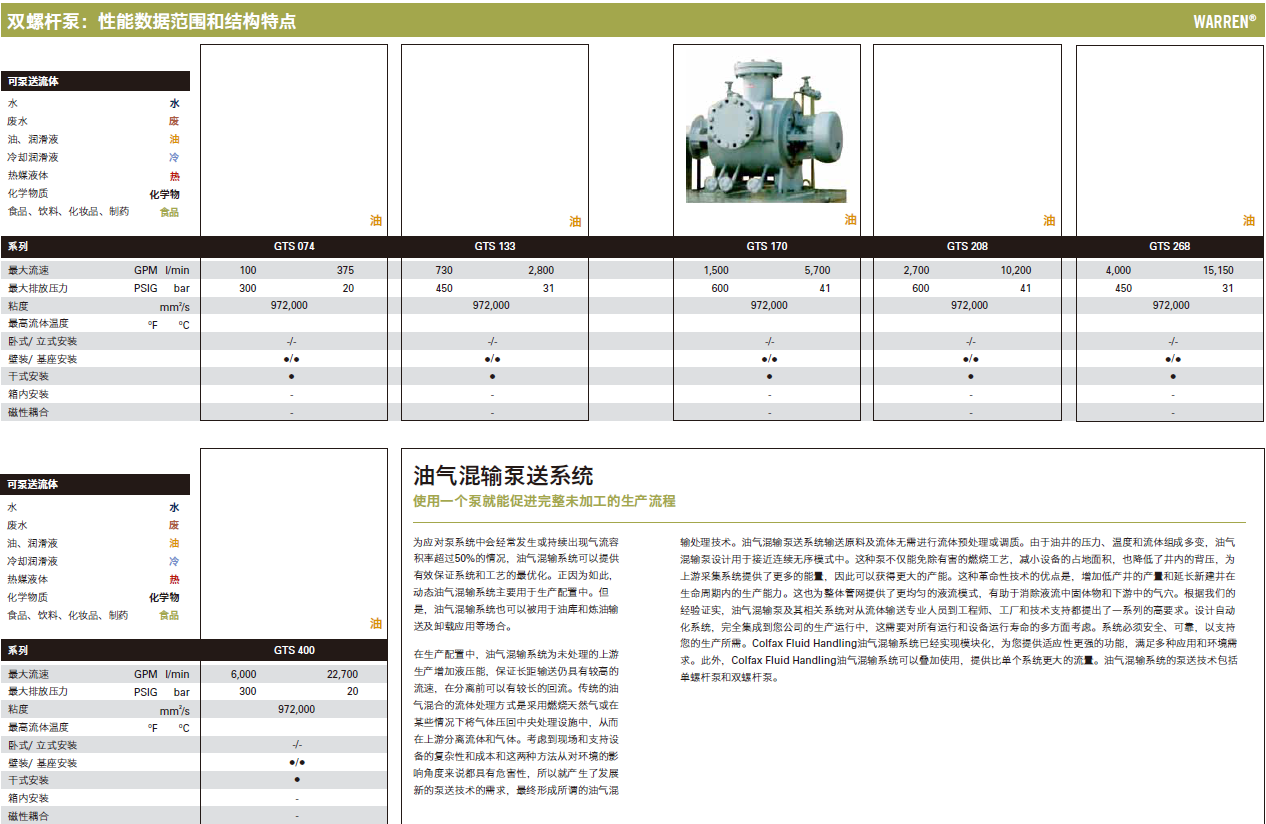Click the 可泵送流体 header beside the GTS 074 card
Screen dimensions: 1266x824
pyautogui.click(x=34, y=82)
